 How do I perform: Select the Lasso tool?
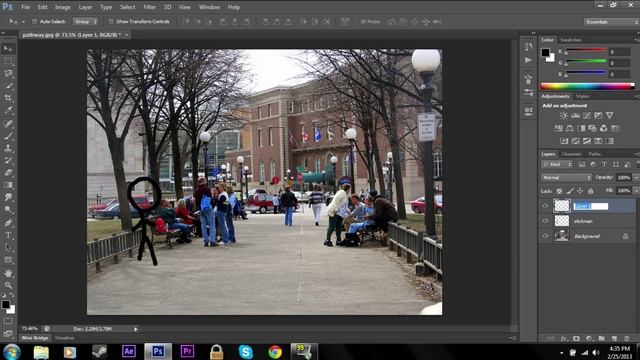click(9, 73)
